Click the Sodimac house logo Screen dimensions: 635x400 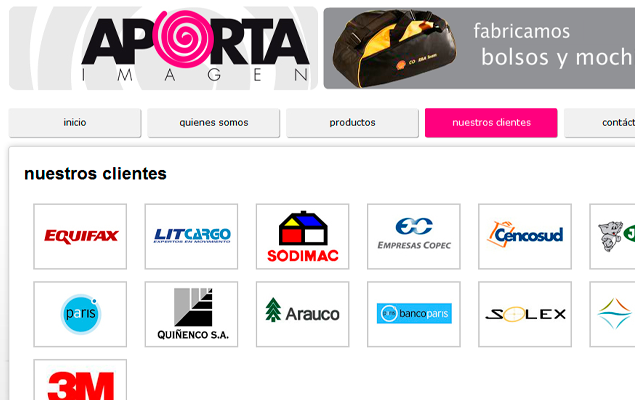[303, 236]
